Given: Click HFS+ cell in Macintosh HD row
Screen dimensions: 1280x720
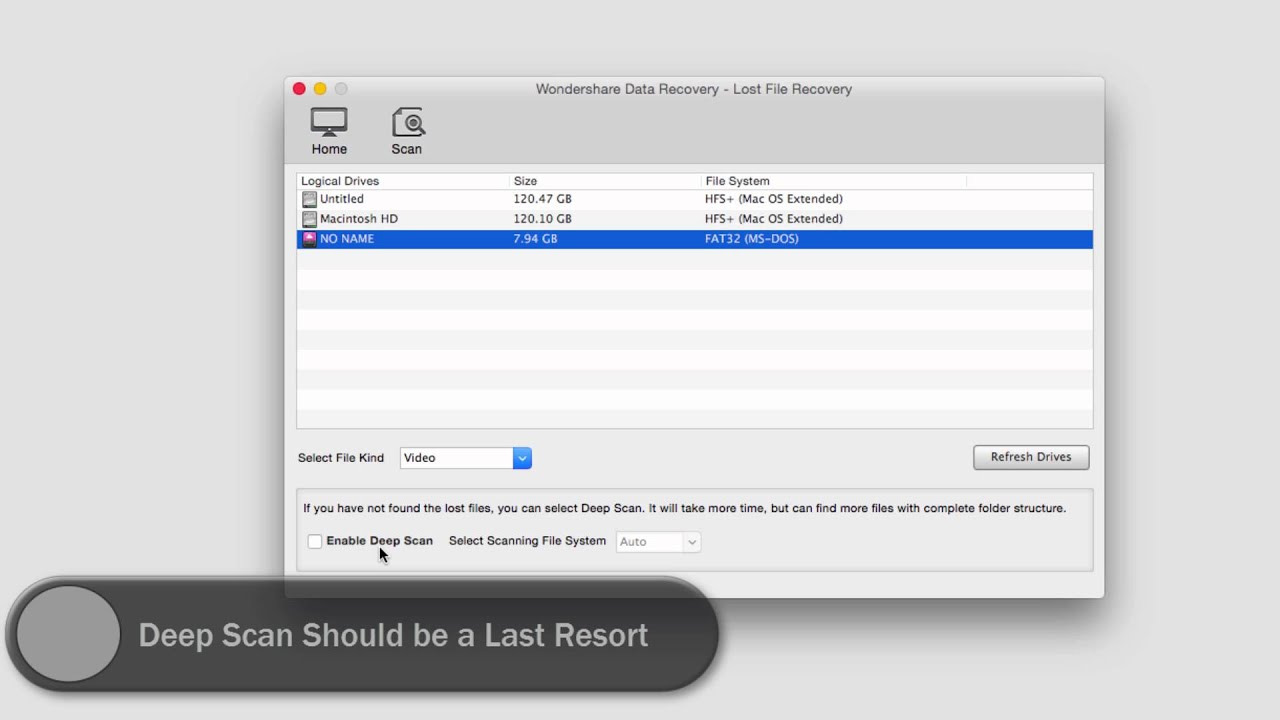Looking at the screenshot, I should click(x=773, y=219).
